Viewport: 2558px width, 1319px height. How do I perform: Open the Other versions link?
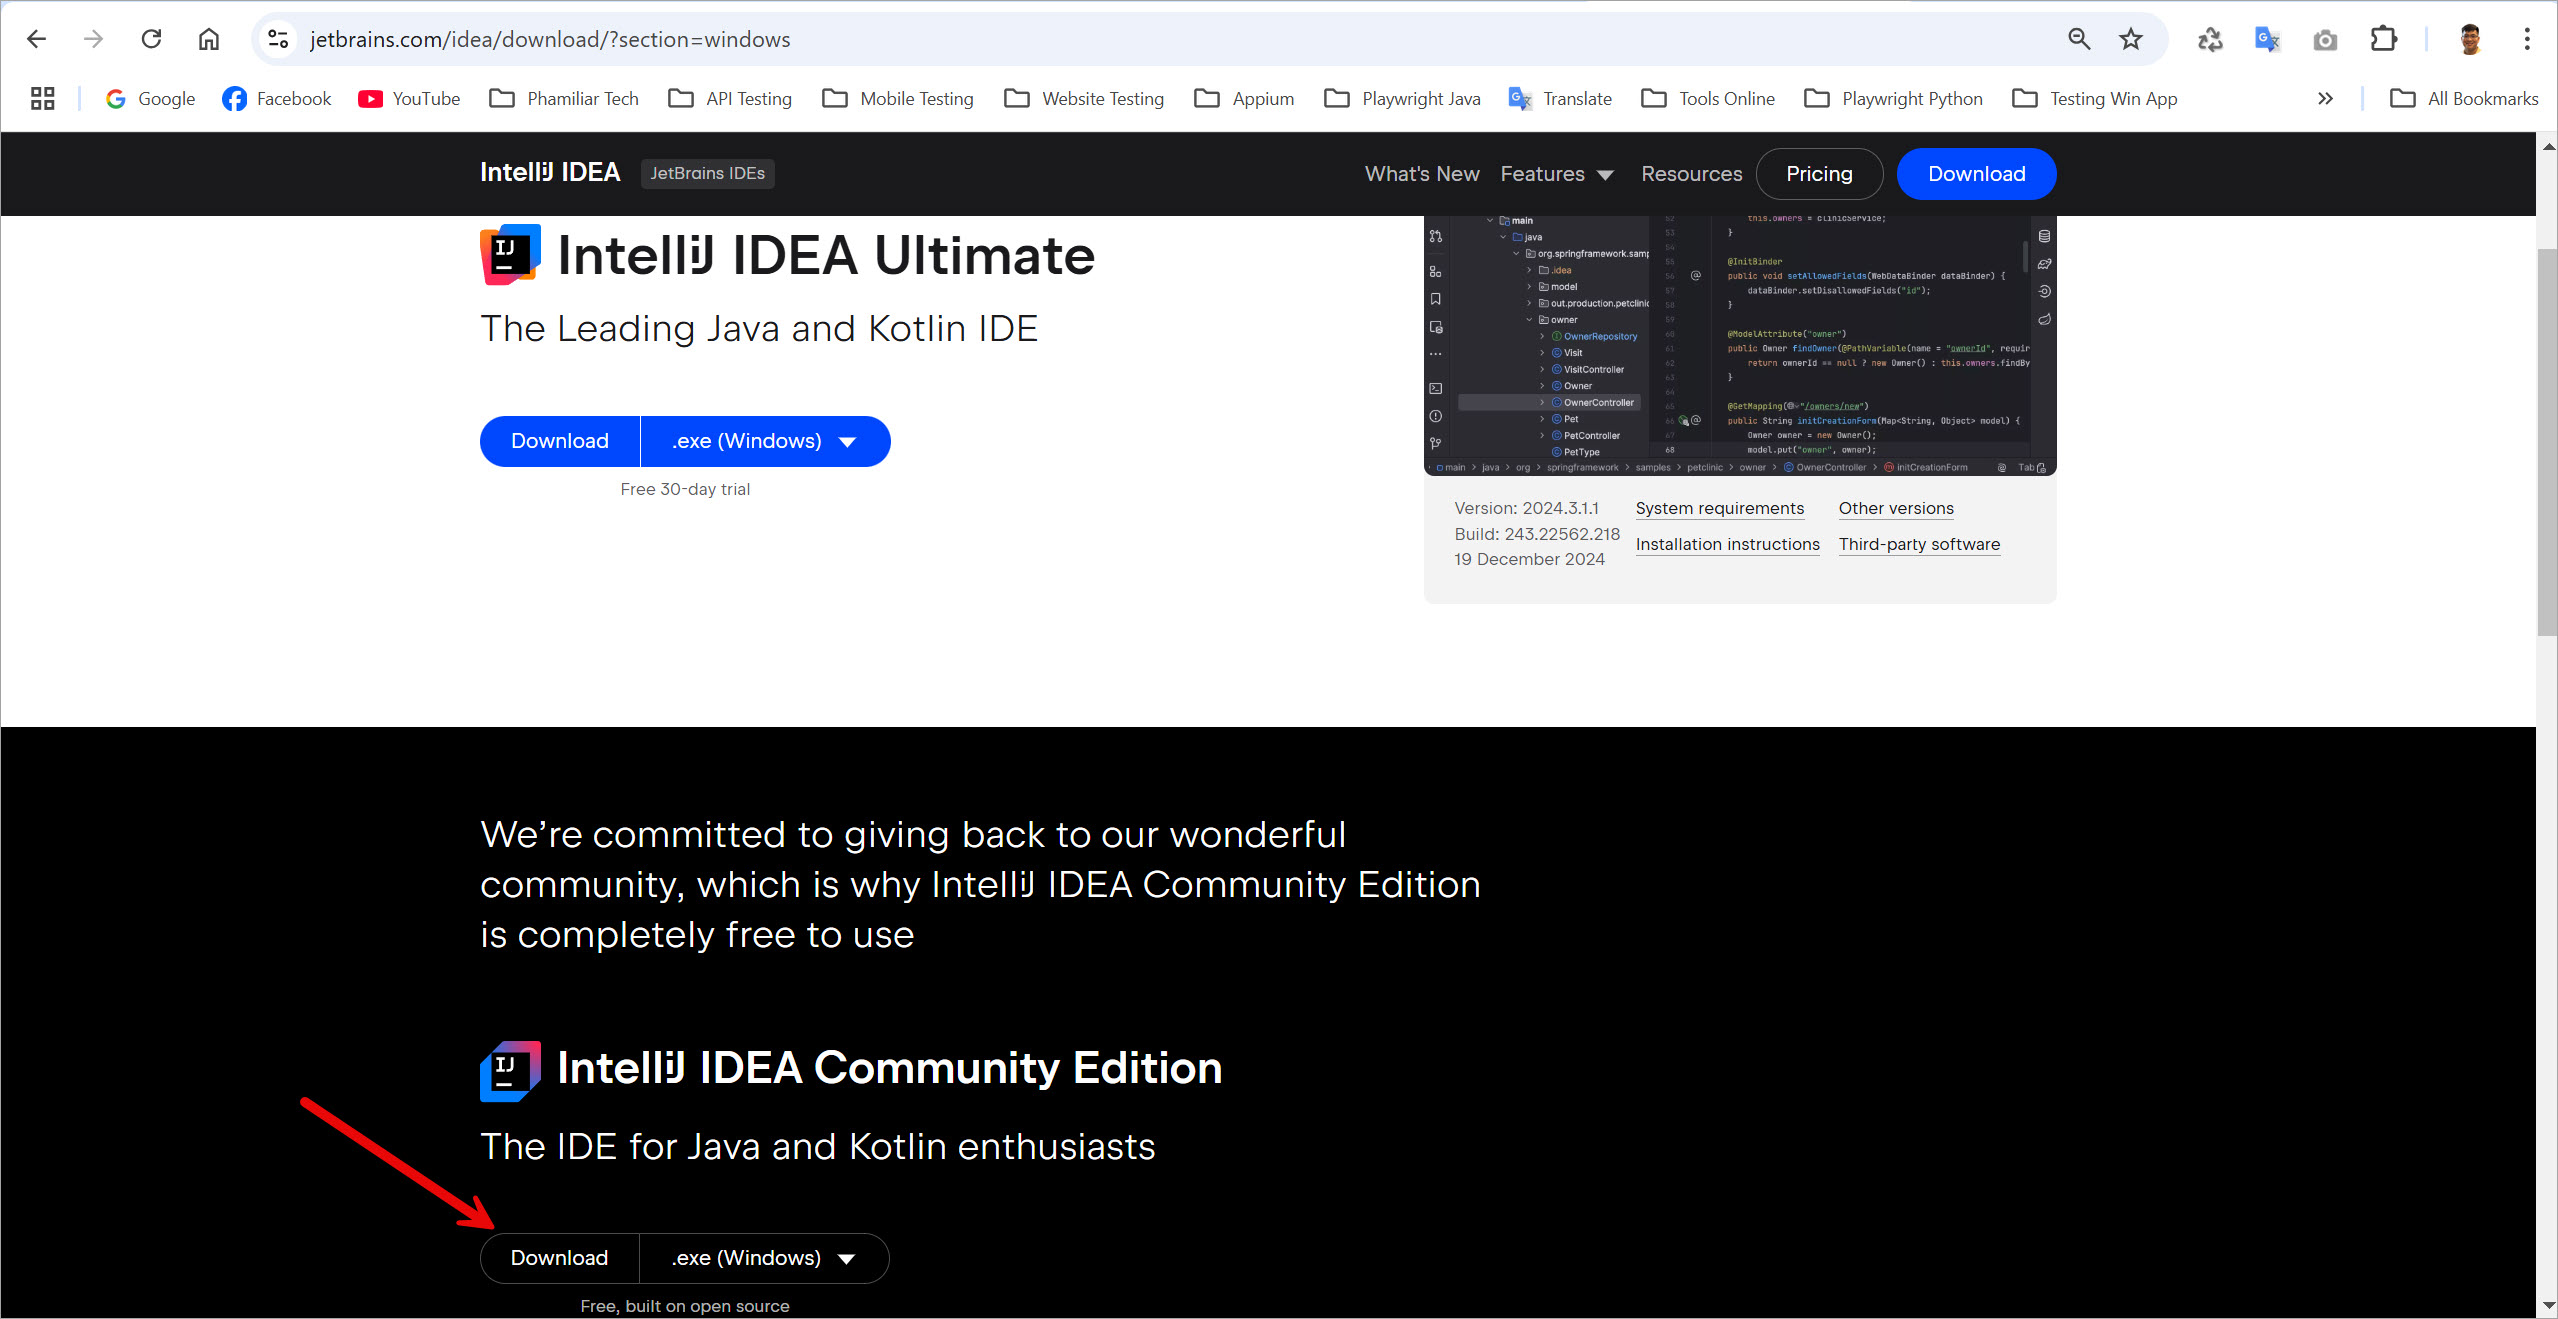point(1896,508)
